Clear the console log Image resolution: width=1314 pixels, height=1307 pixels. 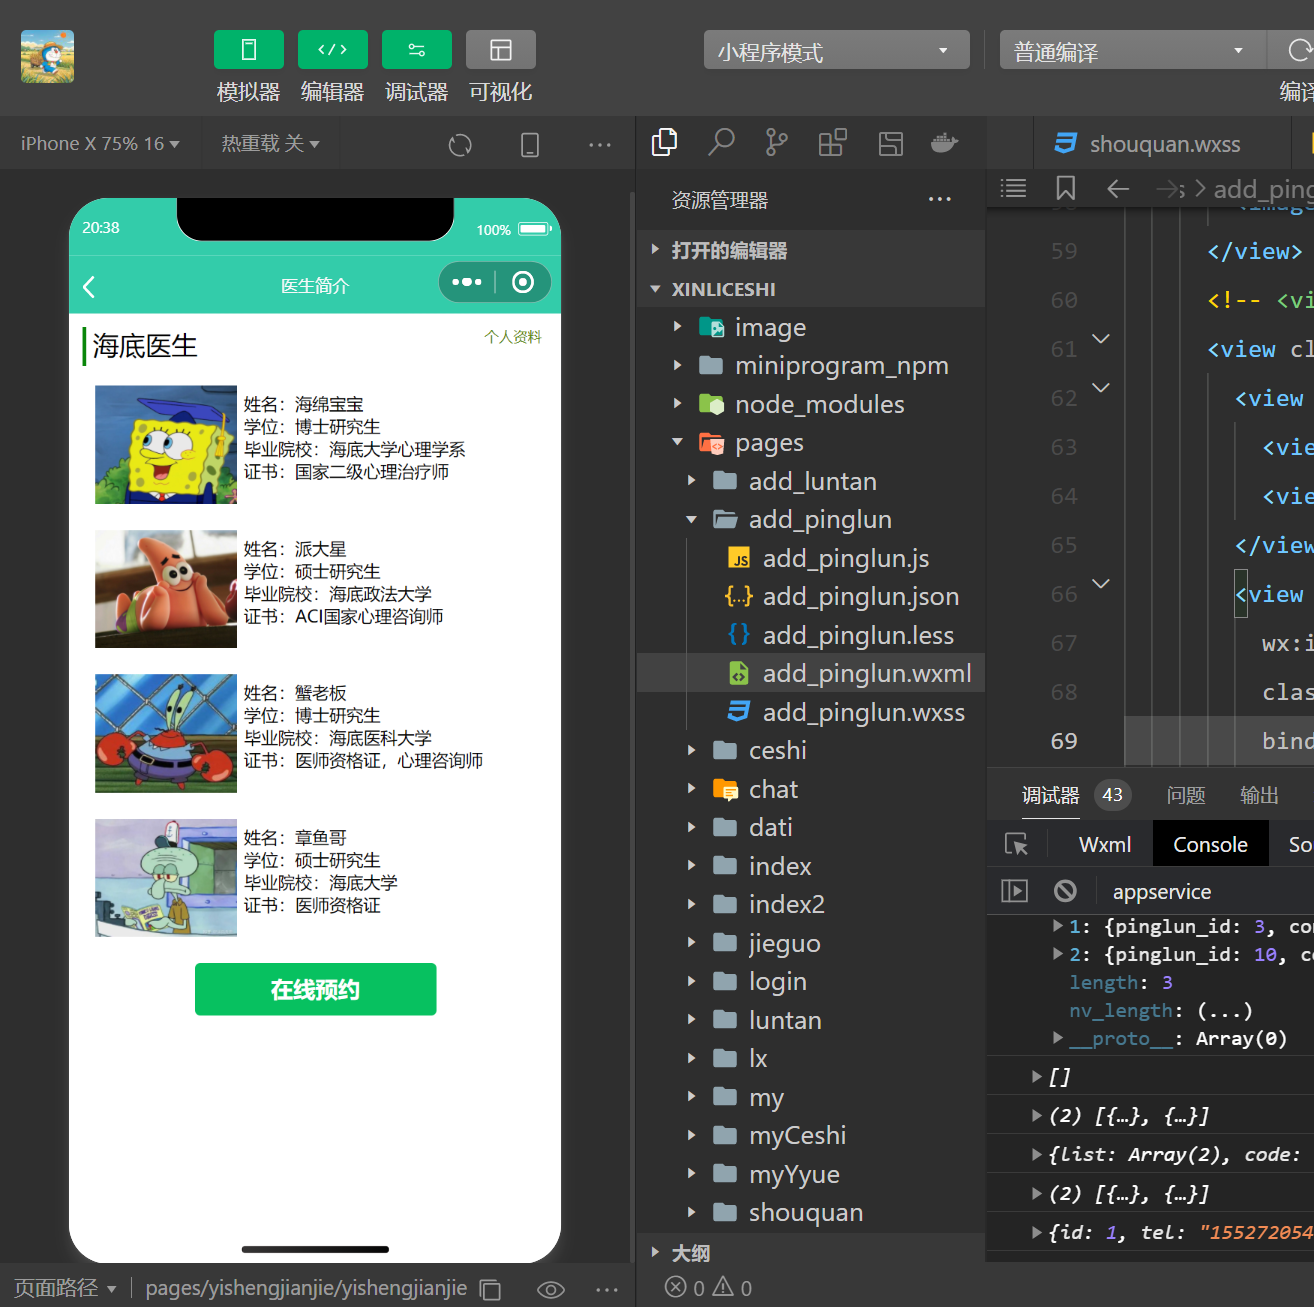tap(1066, 891)
